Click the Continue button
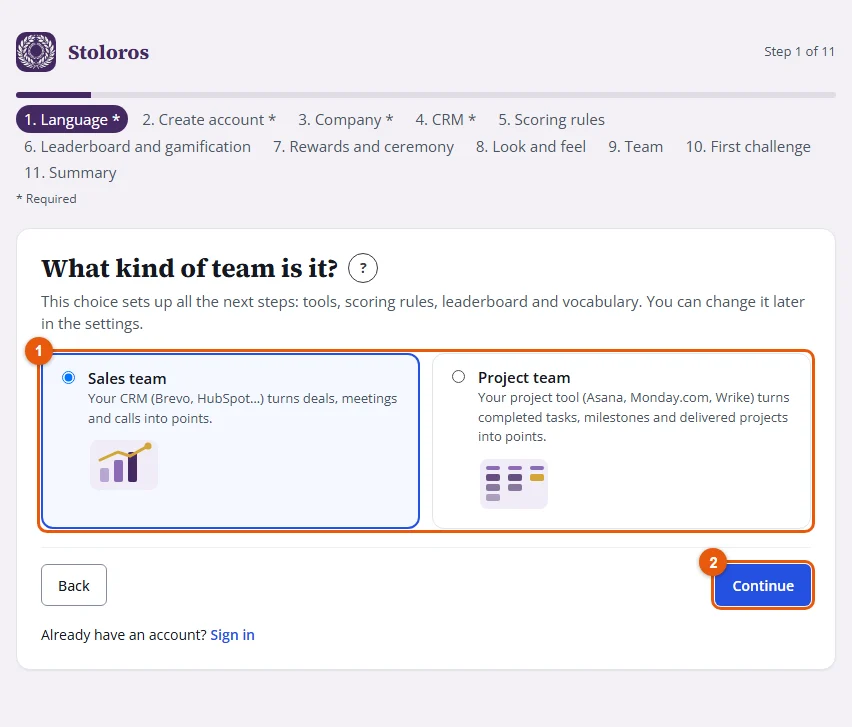852x727 pixels. tap(763, 585)
